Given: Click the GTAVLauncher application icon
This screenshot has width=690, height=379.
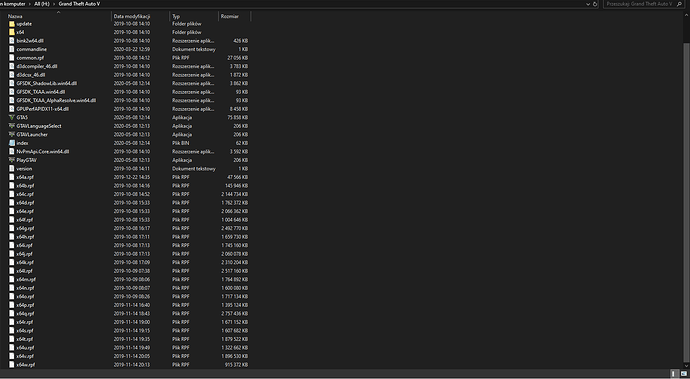Looking at the screenshot, I should coord(12,135).
